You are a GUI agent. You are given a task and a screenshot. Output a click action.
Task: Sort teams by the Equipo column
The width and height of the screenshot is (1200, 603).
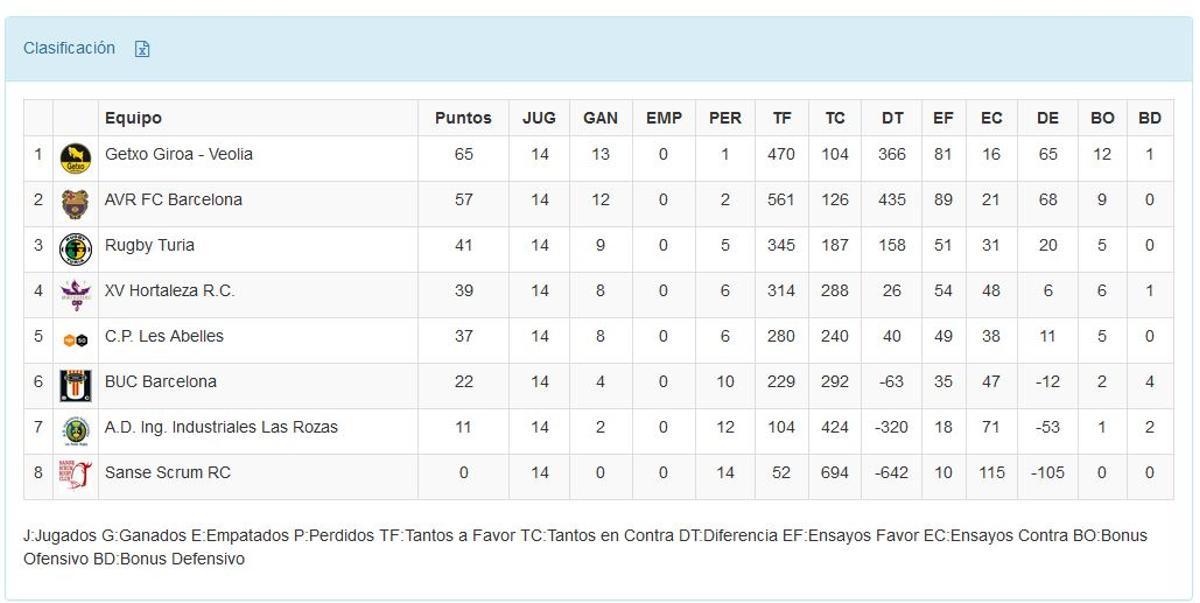(x=131, y=117)
